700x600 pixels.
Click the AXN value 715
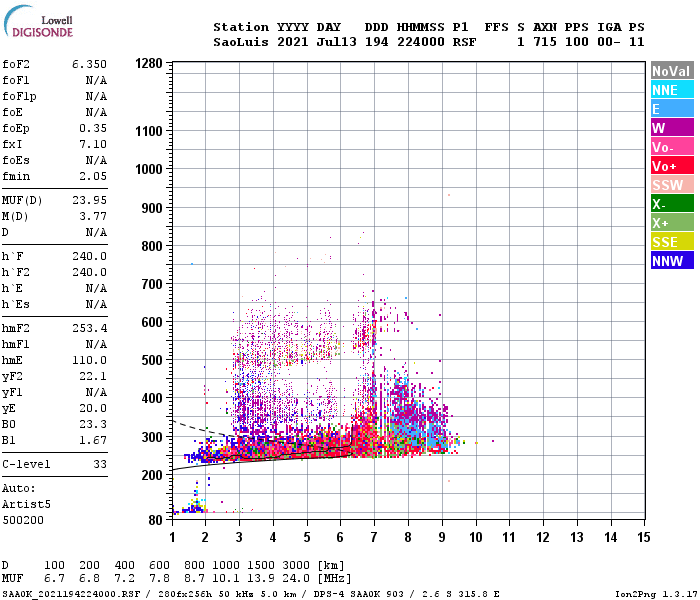click(545, 42)
